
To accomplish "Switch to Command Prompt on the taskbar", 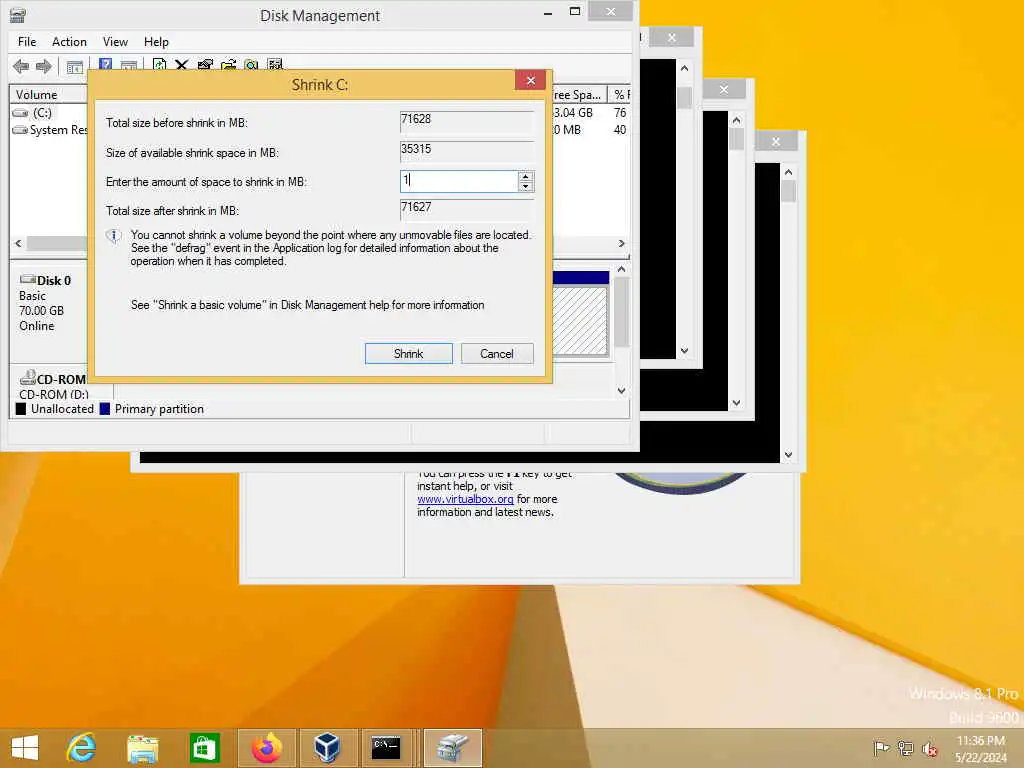I will click(386, 748).
